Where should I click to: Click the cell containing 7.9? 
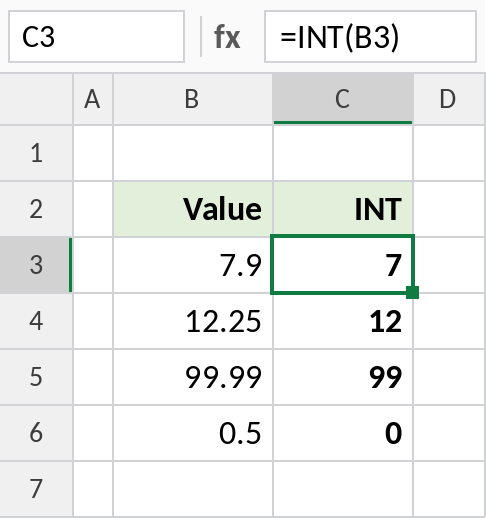(x=193, y=265)
